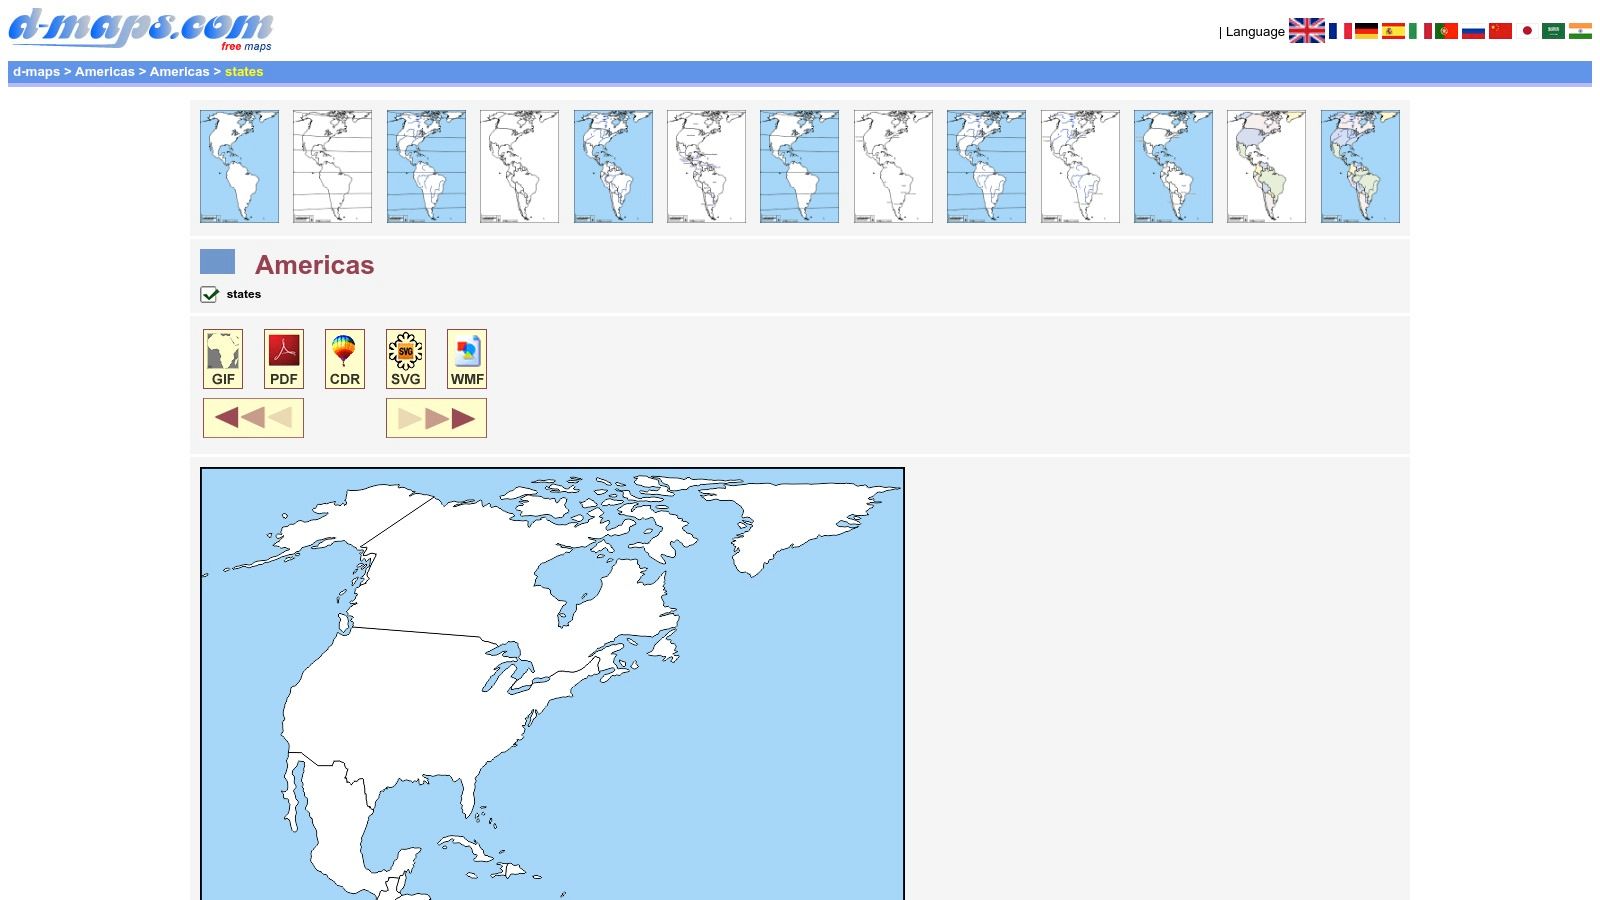This screenshot has width=1600, height=900.
Task: Open the homepage via the d-maps.com logo
Action: click(x=140, y=27)
